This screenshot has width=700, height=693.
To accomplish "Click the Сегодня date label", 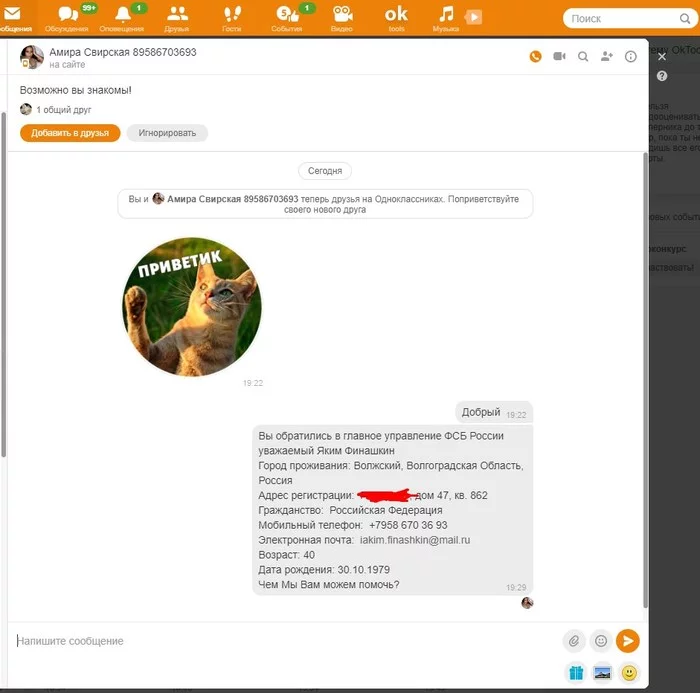I will 325,171.
